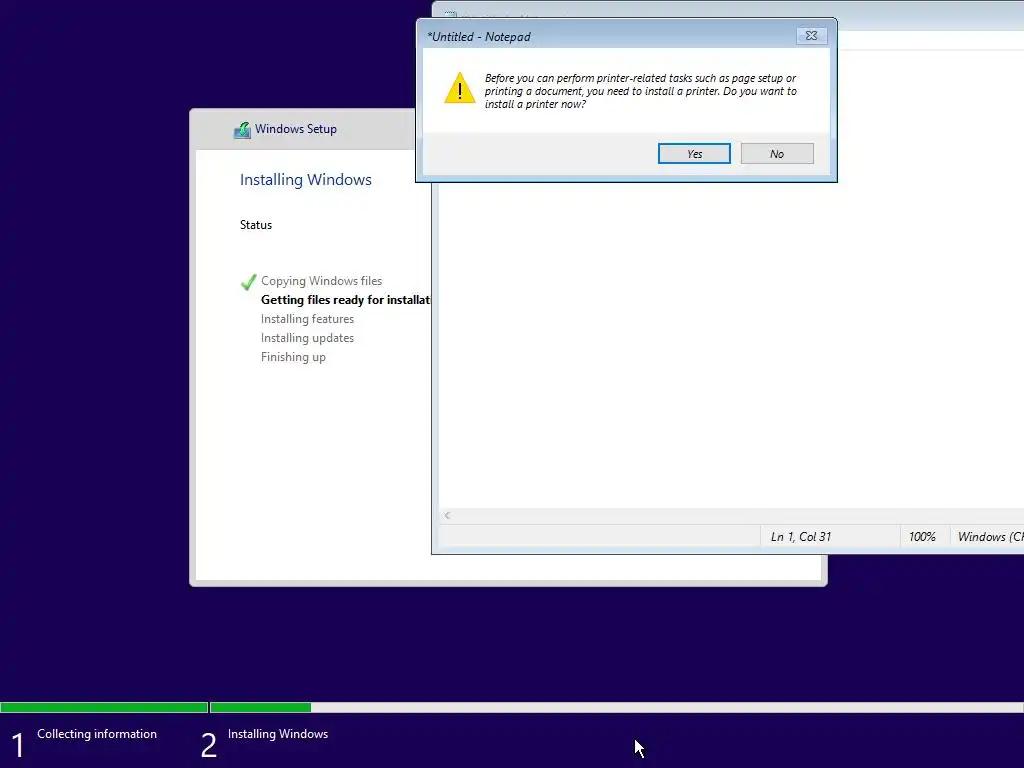Click the 'Ln 1, Col 31' status bar entry
Viewport: 1024px width, 768px height.
pos(801,537)
